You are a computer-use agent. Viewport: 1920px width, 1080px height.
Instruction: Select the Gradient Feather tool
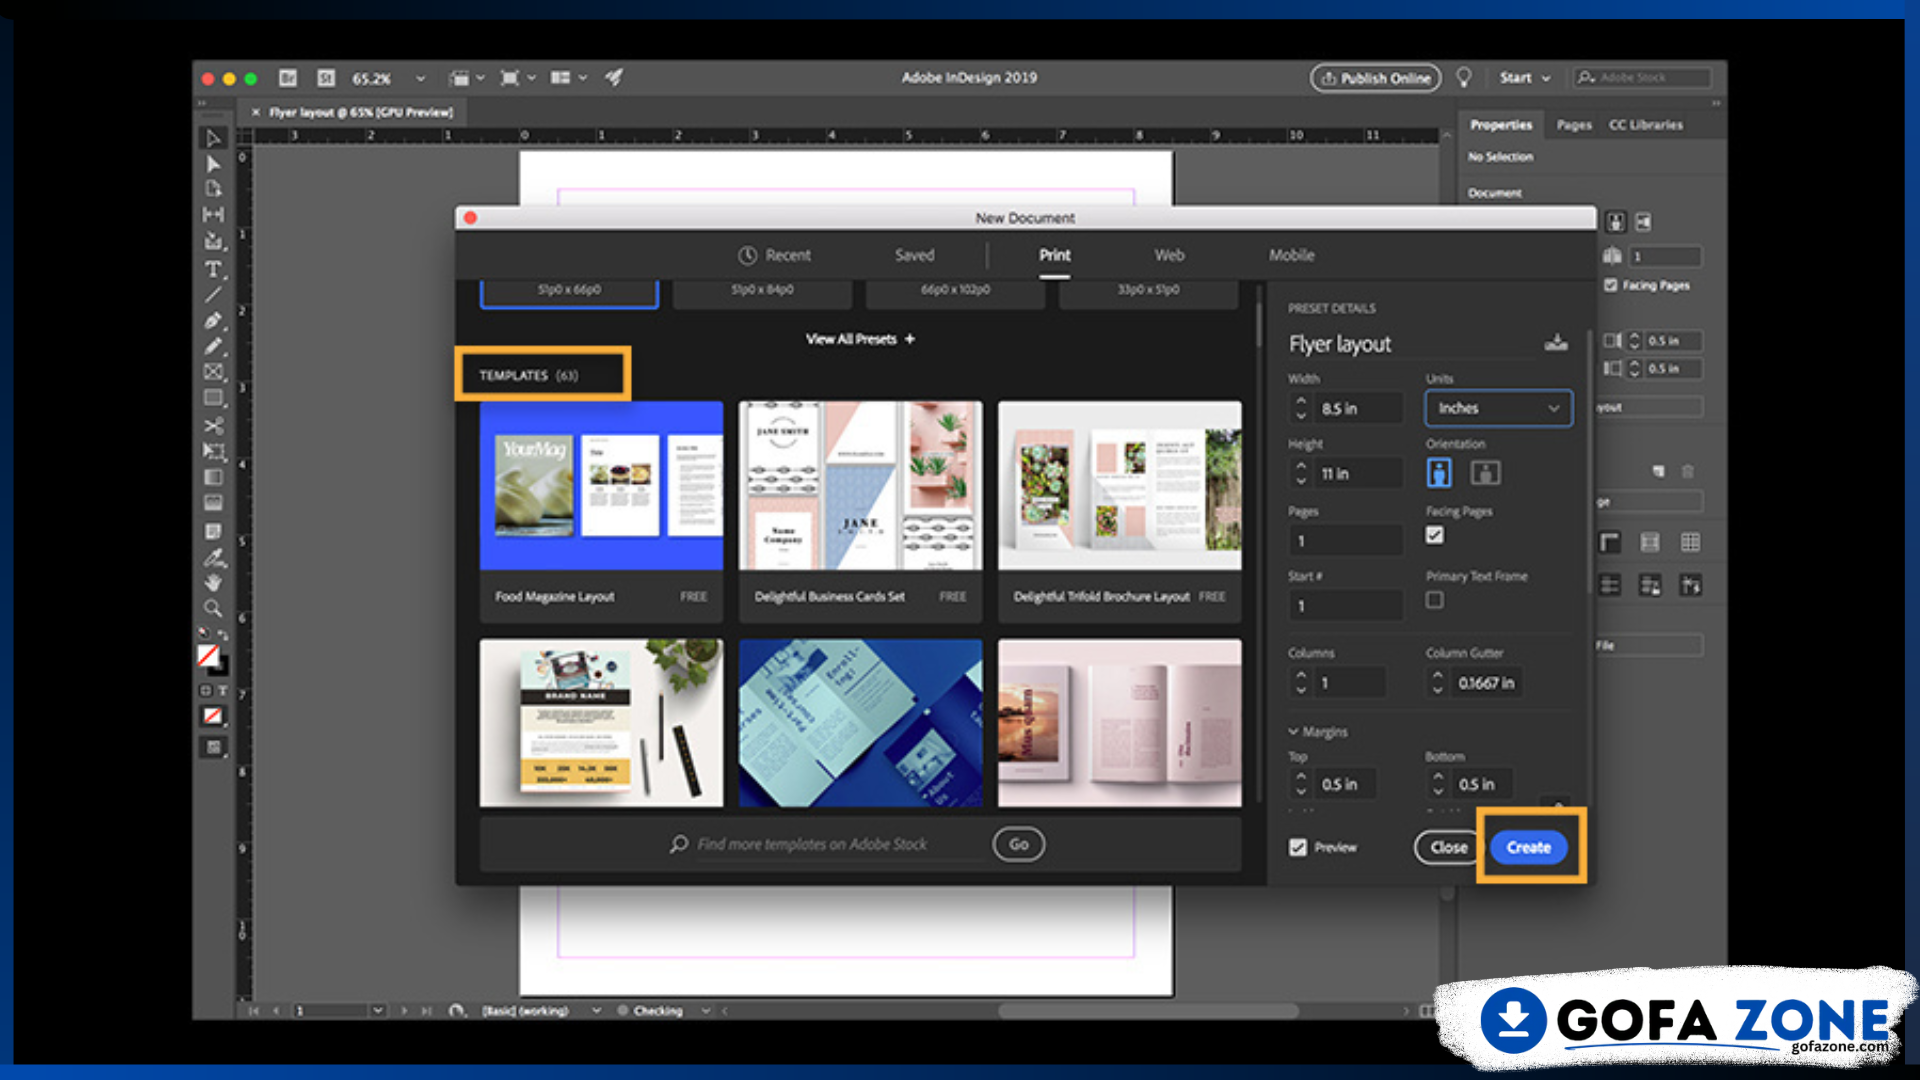point(213,503)
